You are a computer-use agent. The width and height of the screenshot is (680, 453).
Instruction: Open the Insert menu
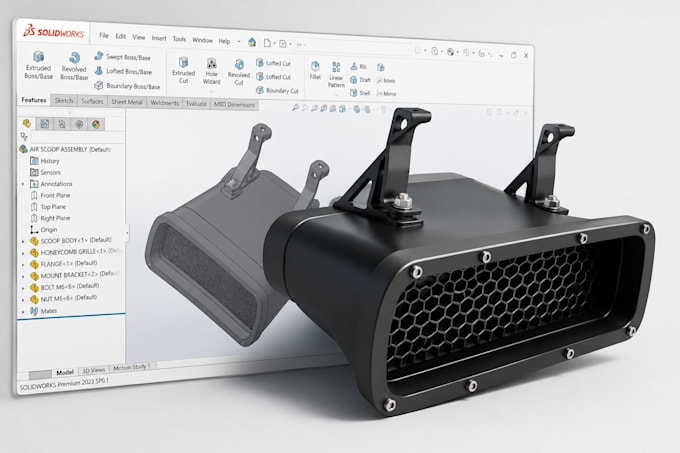[x=159, y=38]
